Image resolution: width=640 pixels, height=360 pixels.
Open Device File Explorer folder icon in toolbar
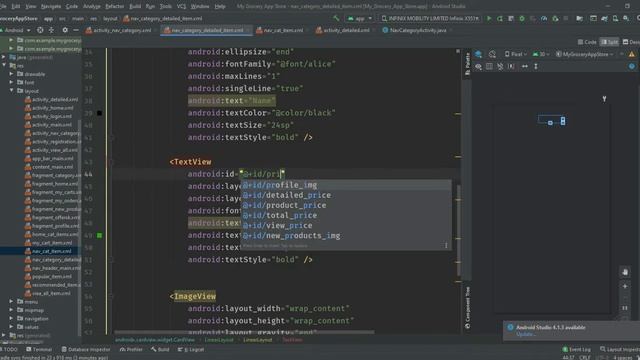tap(580, 18)
